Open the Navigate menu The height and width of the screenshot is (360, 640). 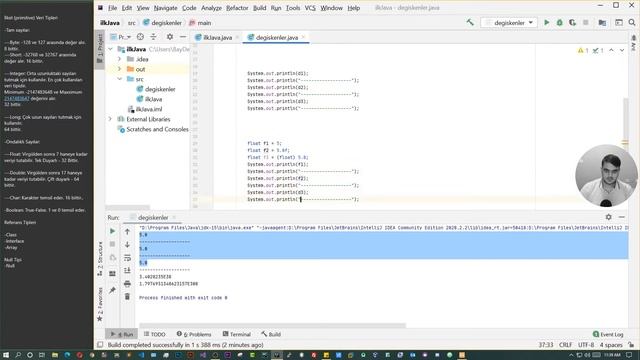(165, 8)
